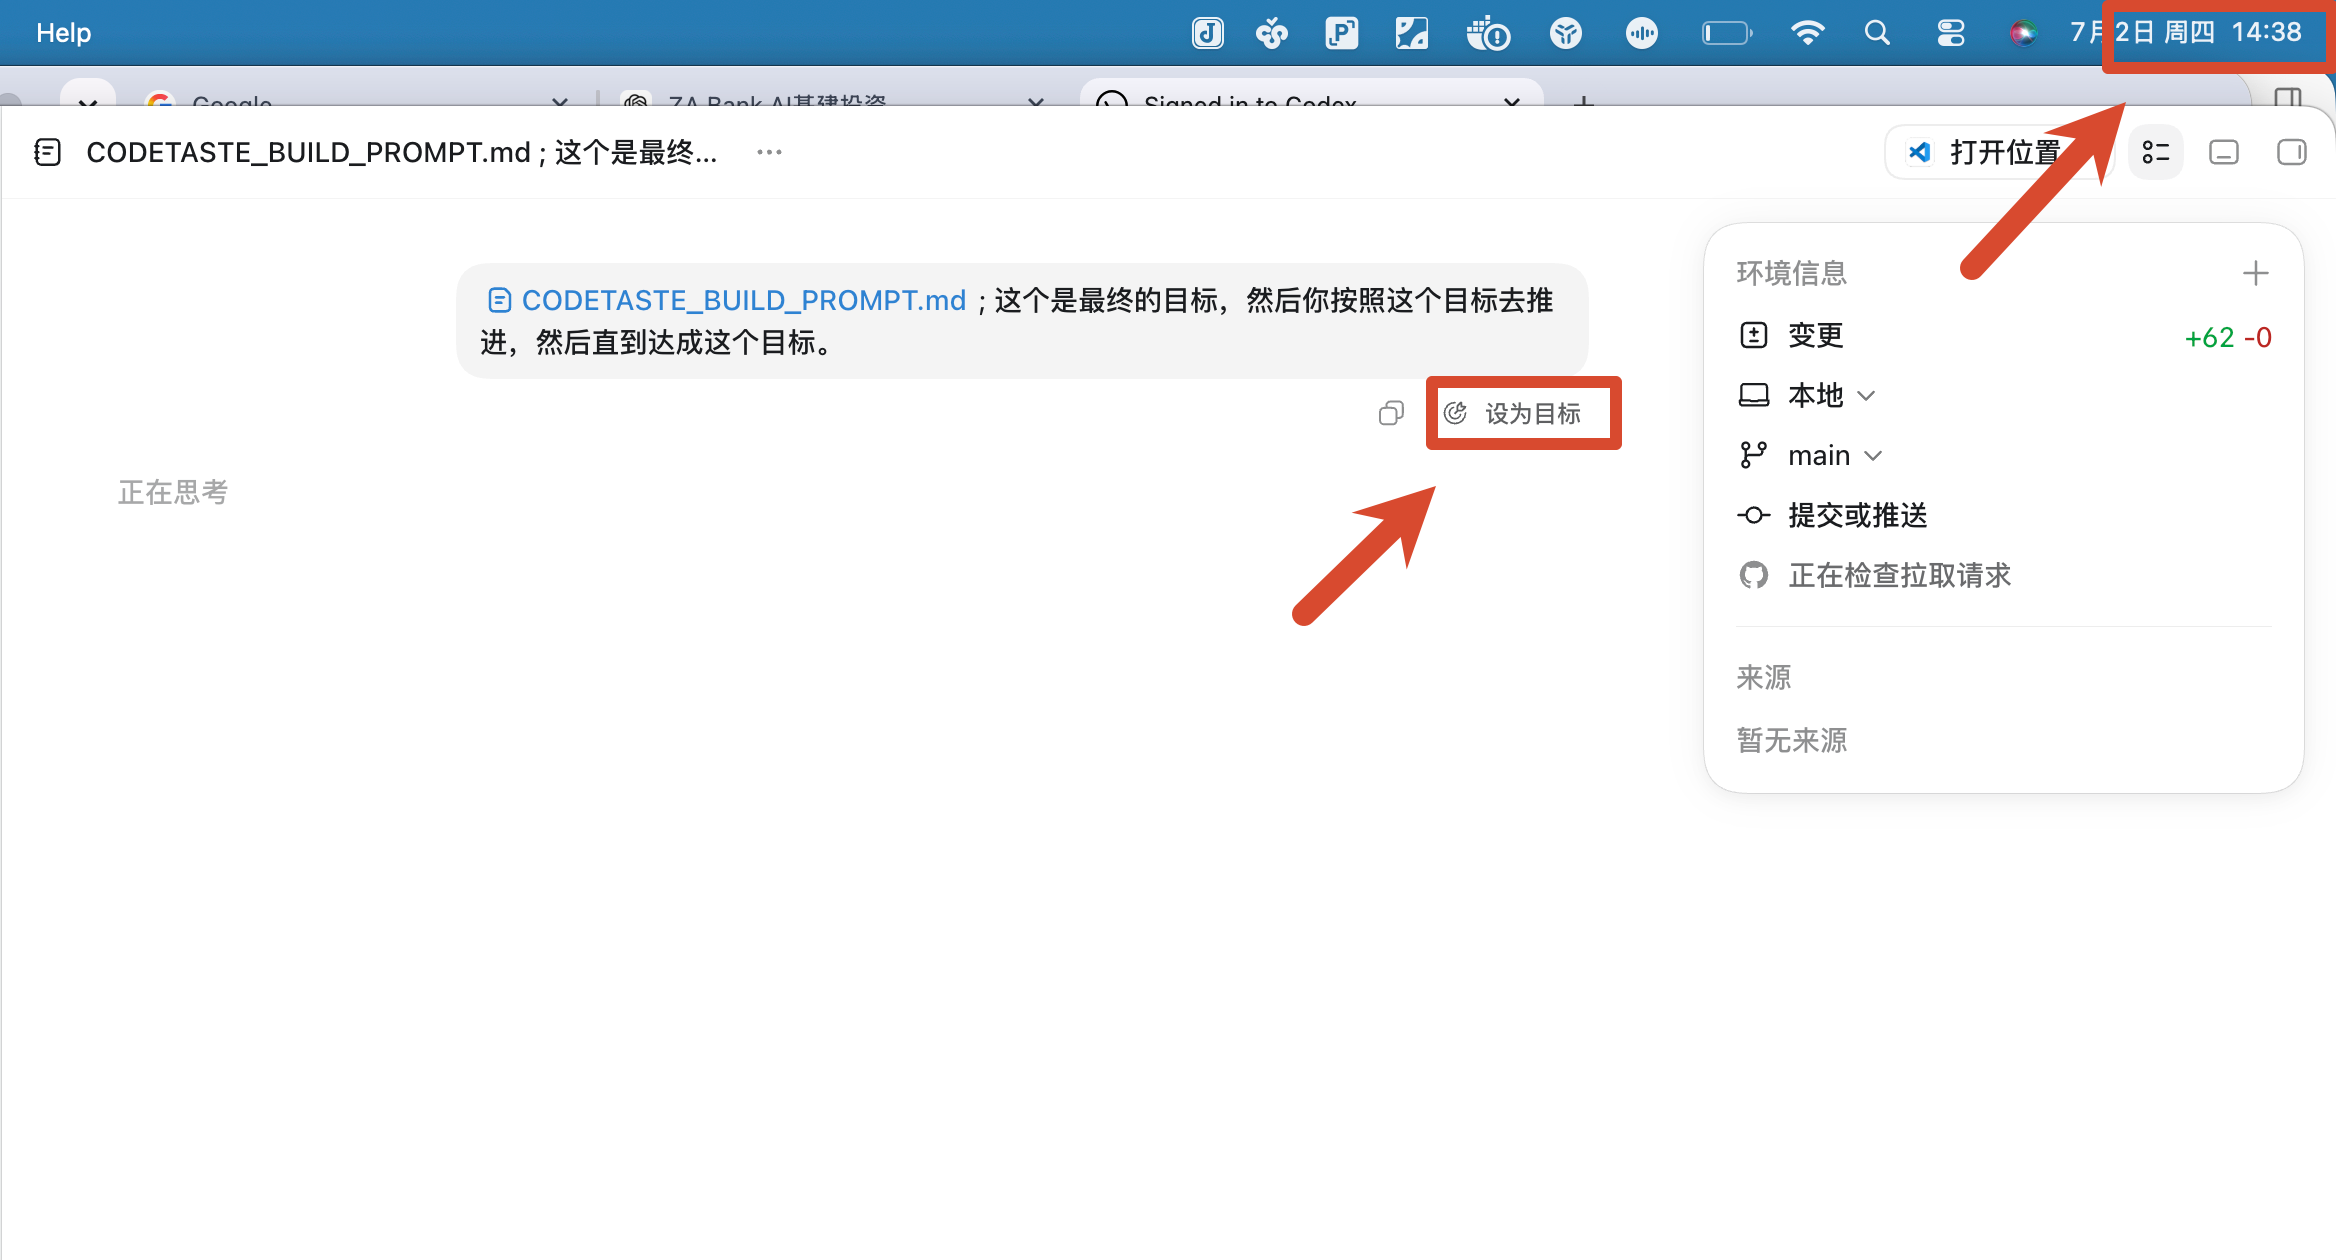Open a new browser tab with plus
The height and width of the screenshot is (1260, 2336).
click(1584, 100)
